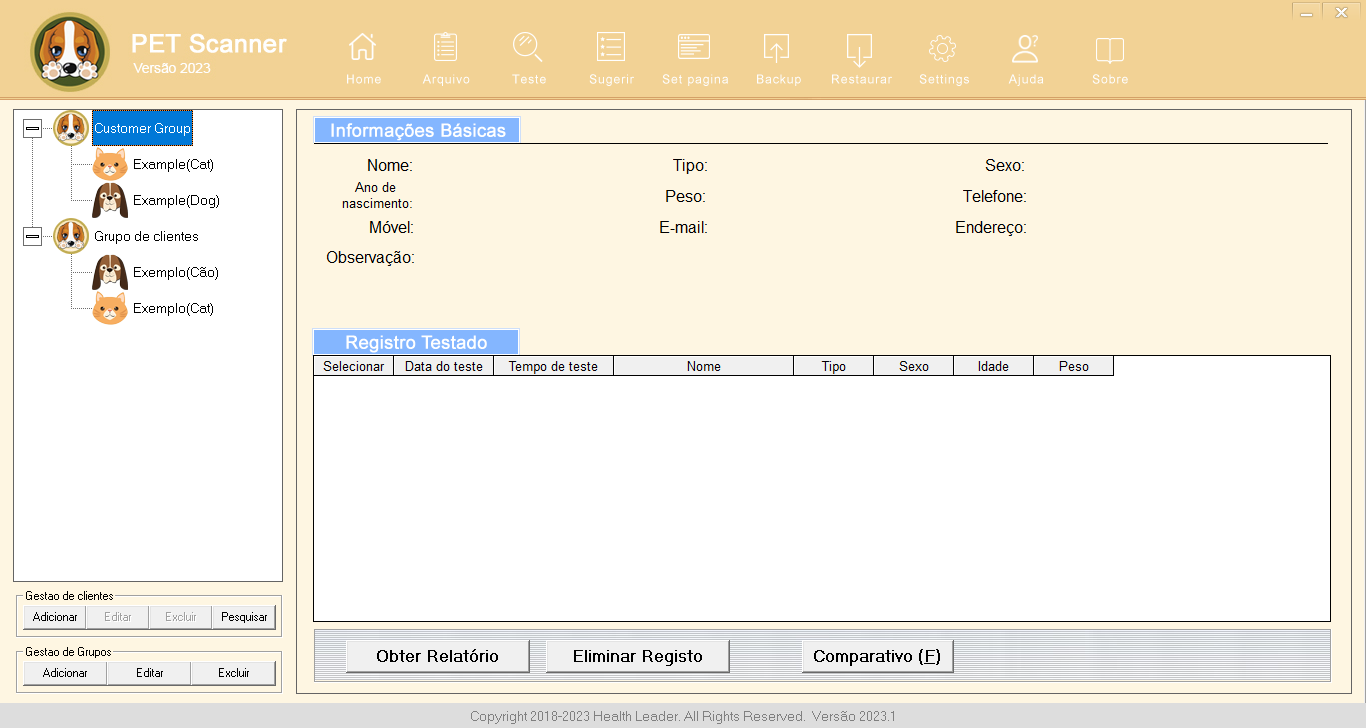The width and height of the screenshot is (1366, 728).
Task: Click the Example(Cat) cat icon
Action: click(x=110, y=164)
